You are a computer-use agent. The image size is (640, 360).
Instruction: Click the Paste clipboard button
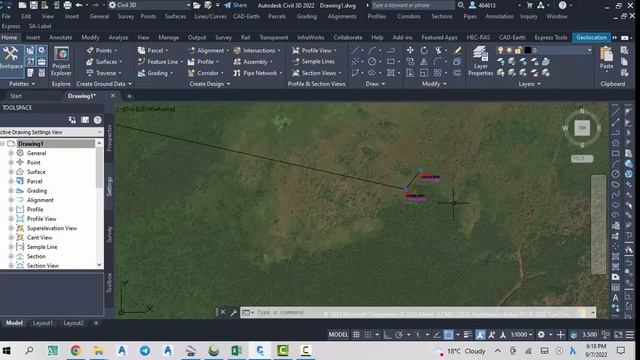click(x=607, y=58)
